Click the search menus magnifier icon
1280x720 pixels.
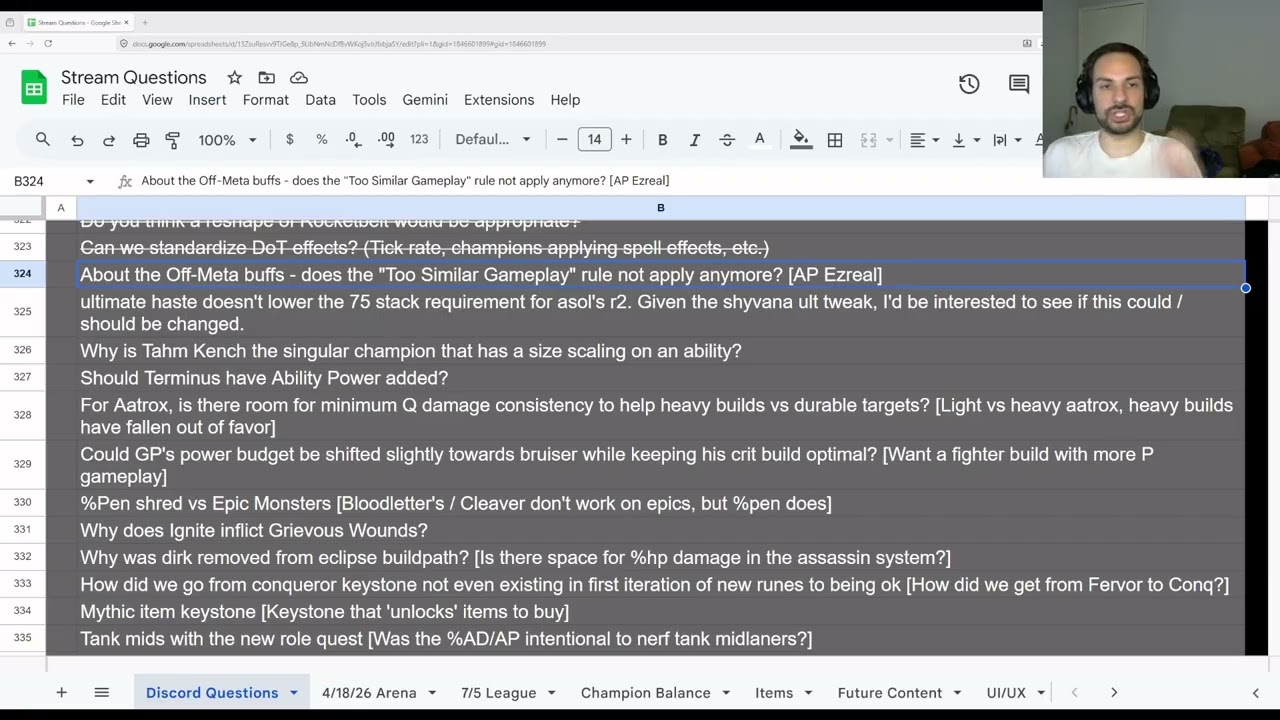[43, 140]
